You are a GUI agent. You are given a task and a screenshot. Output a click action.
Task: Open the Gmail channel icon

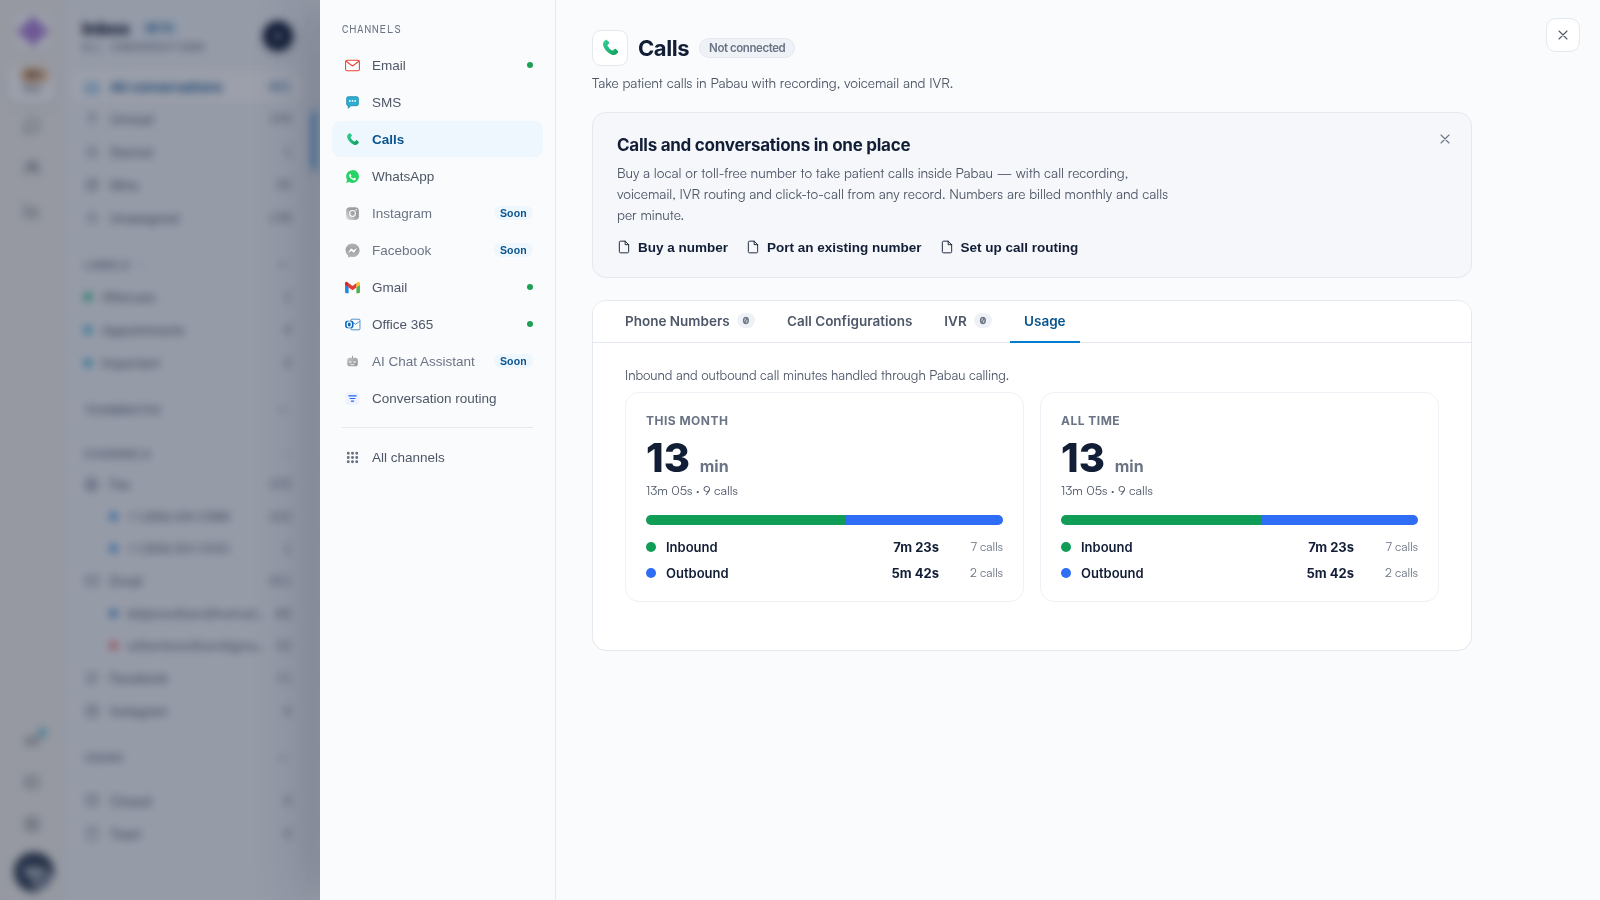coord(352,288)
